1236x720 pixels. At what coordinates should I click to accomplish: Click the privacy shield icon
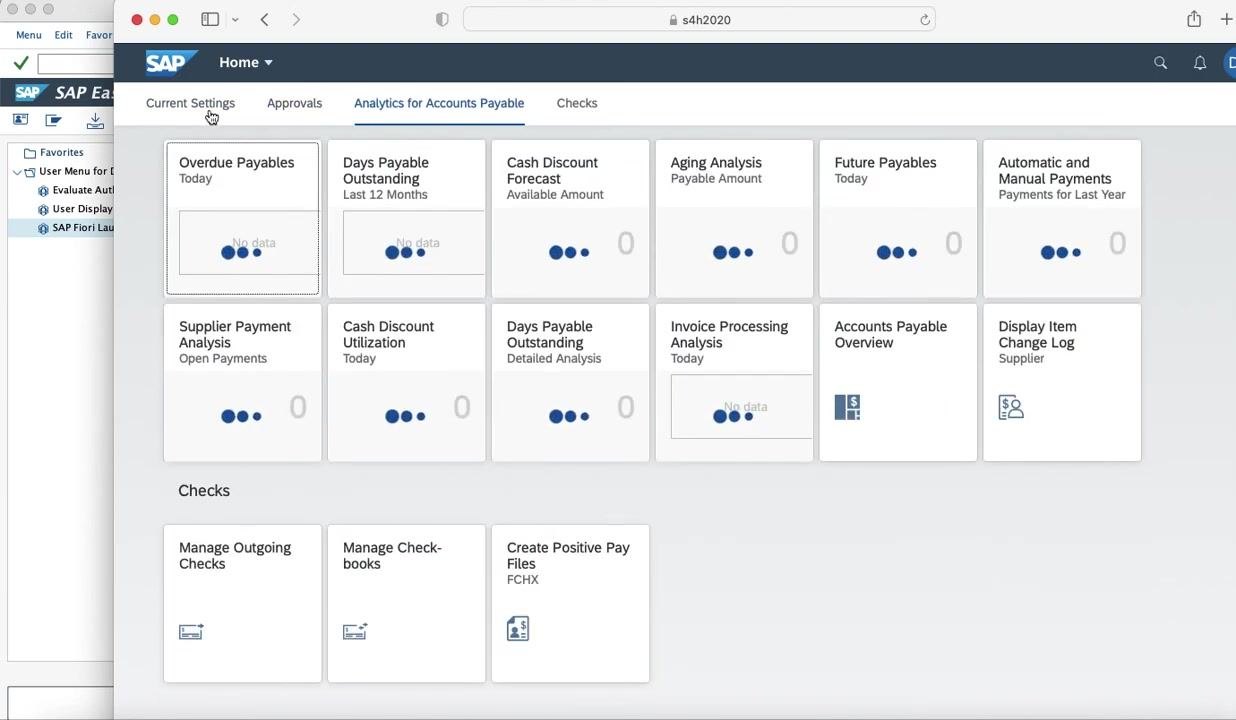pyautogui.click(x=442, y=19)
